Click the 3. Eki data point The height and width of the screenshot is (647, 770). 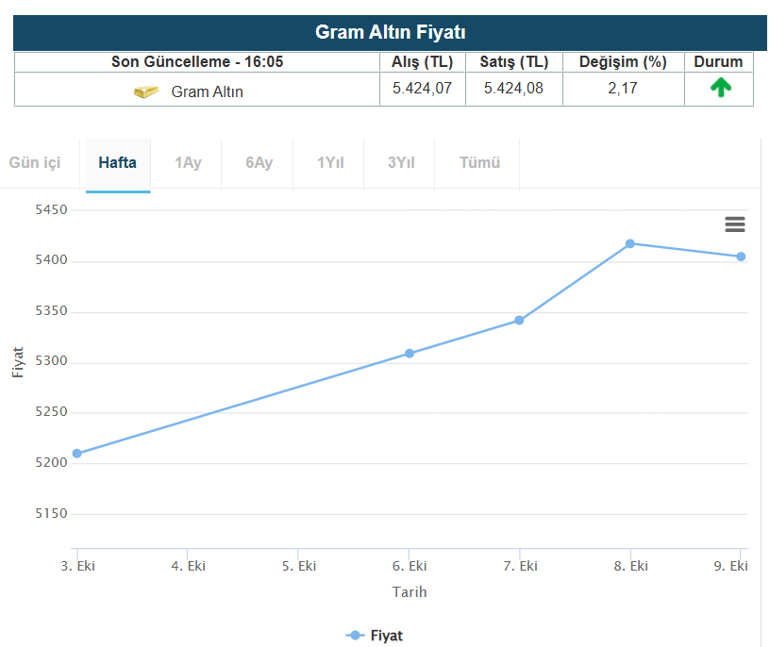[x=77, y=453]
